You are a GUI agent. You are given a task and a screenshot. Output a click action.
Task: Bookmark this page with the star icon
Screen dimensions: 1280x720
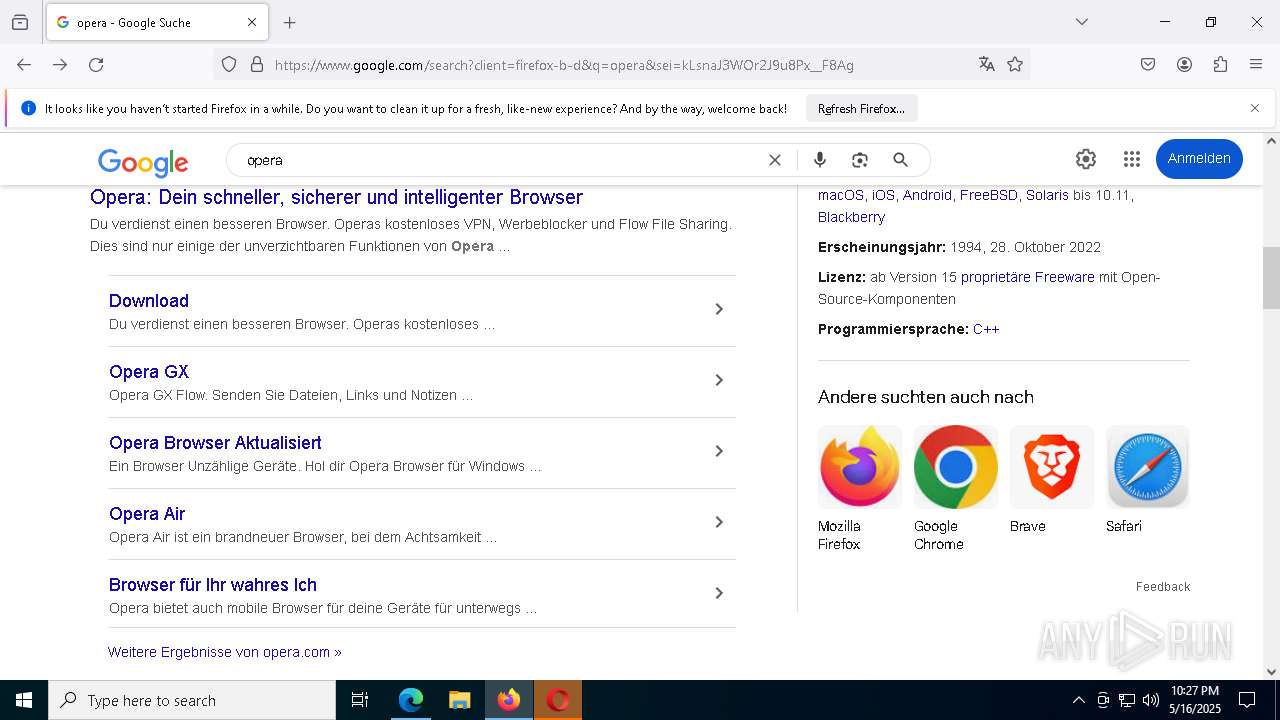tap(1015, 65)
